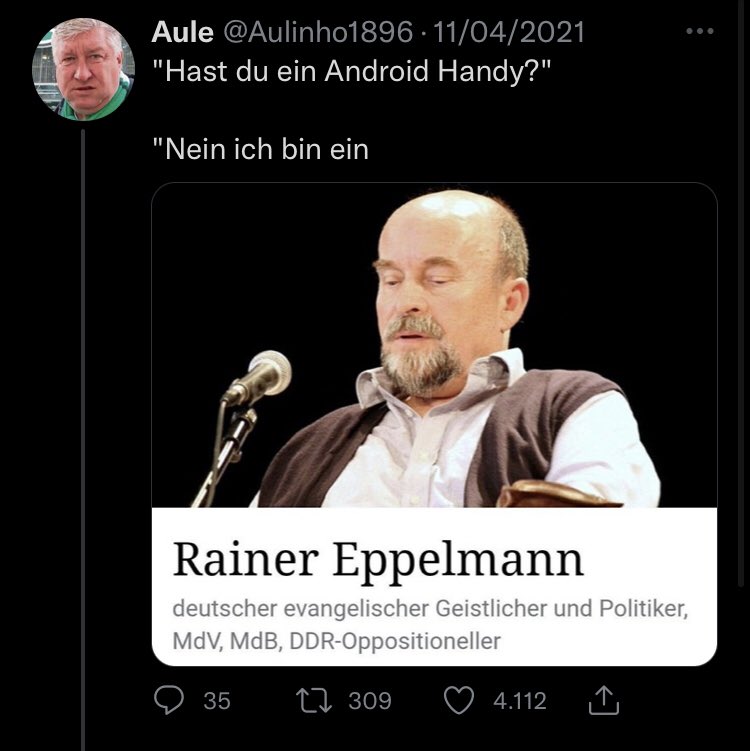Open the @Aulinho1896 handle link

point(318,32)
